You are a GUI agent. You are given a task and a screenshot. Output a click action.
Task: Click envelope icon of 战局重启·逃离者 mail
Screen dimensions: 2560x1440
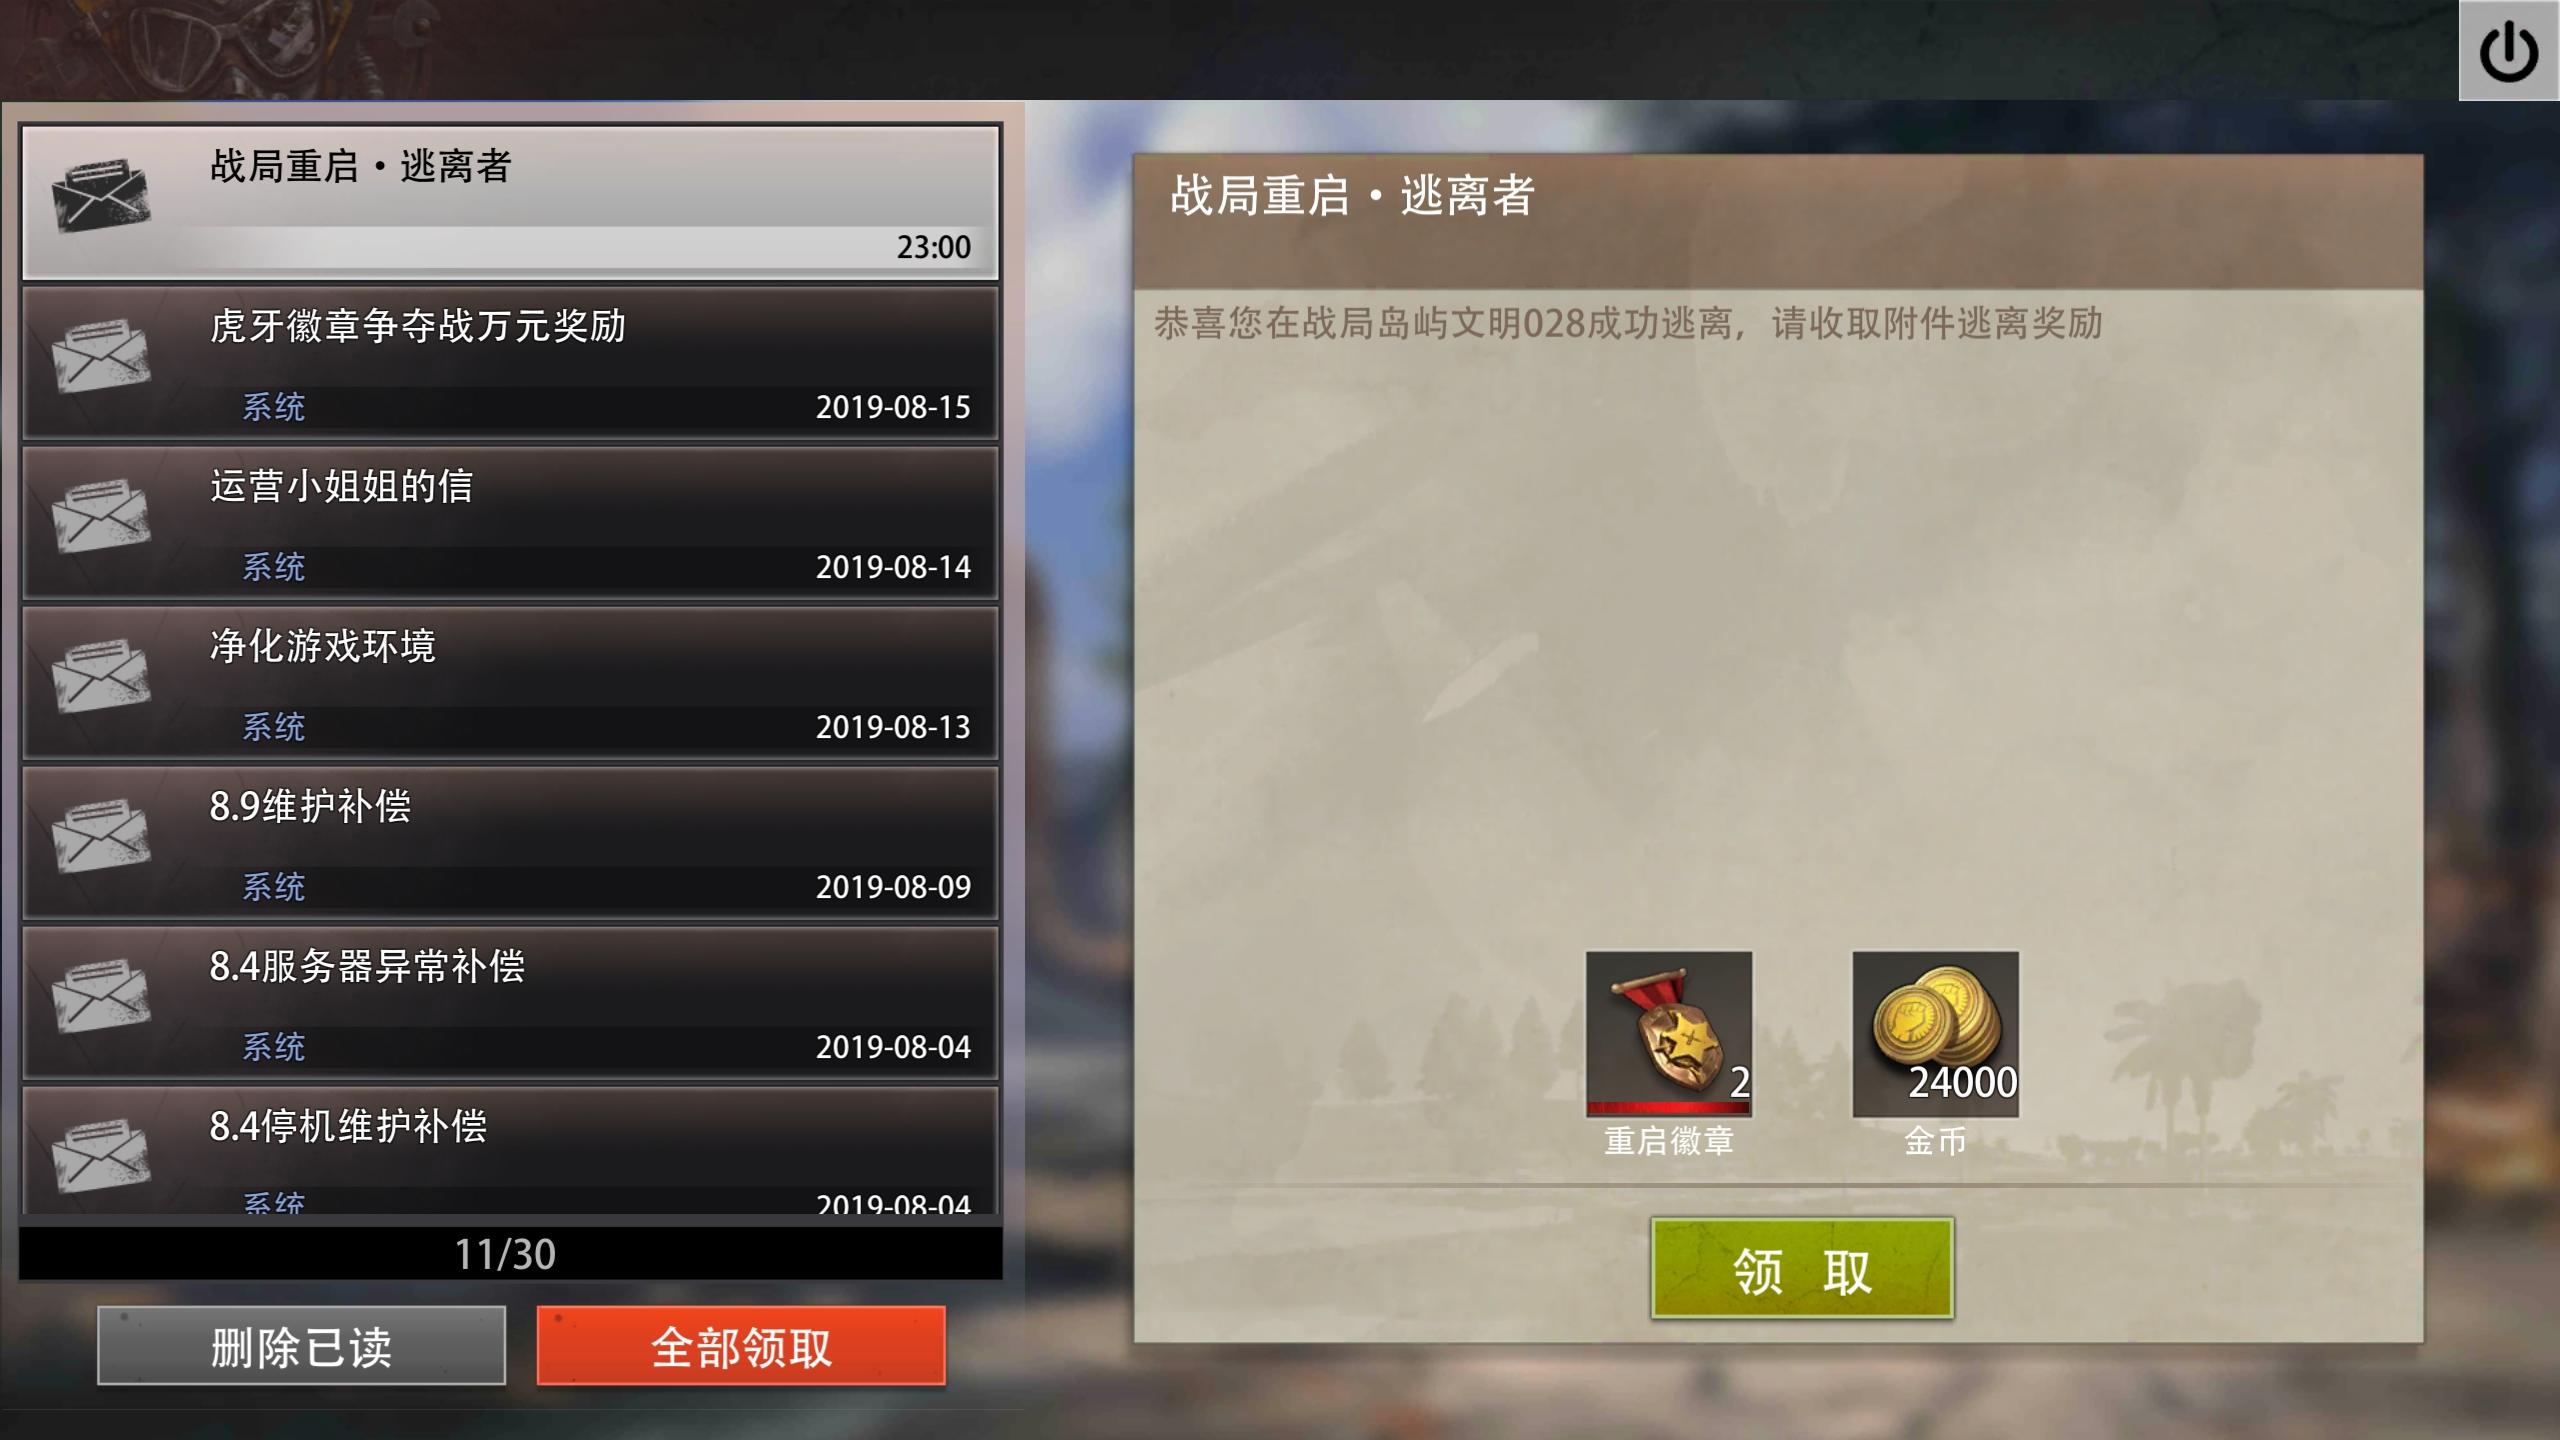tap(101, 194)
